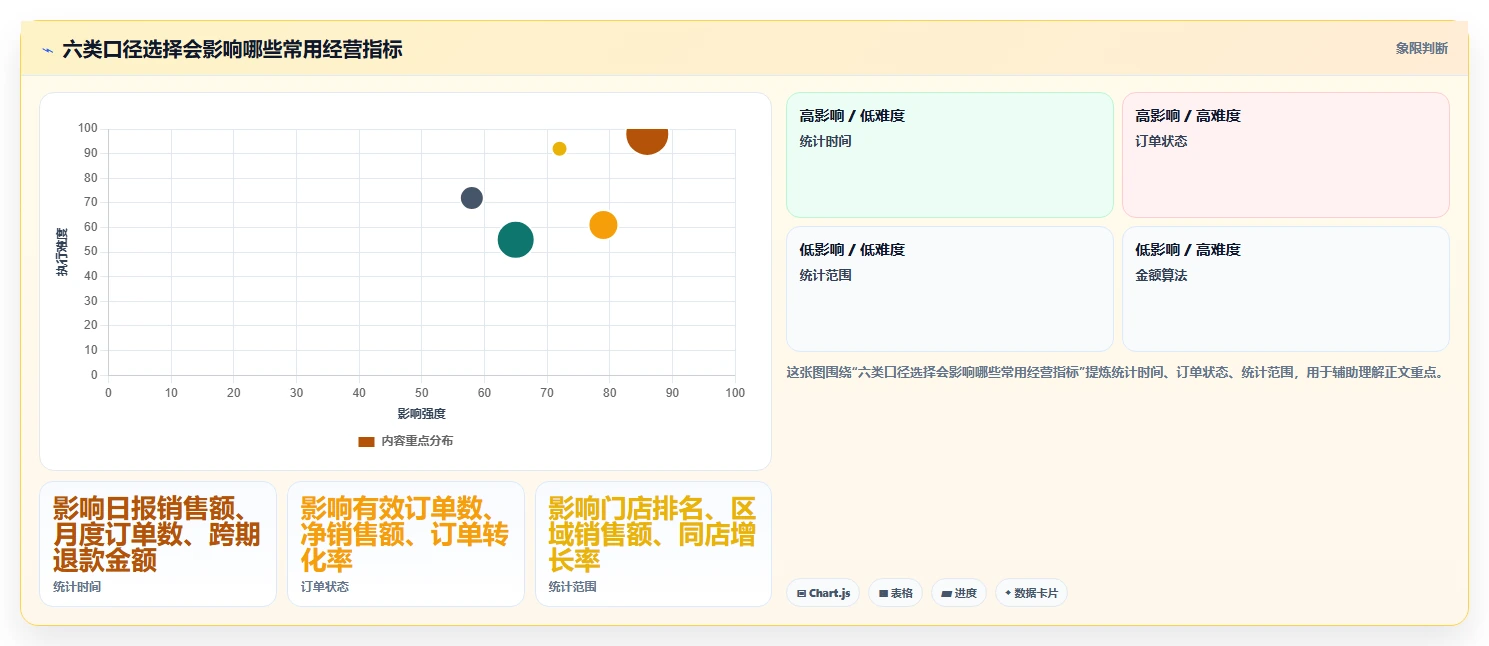
Task: Click the Chart.js tag
Action: point(823,593)
